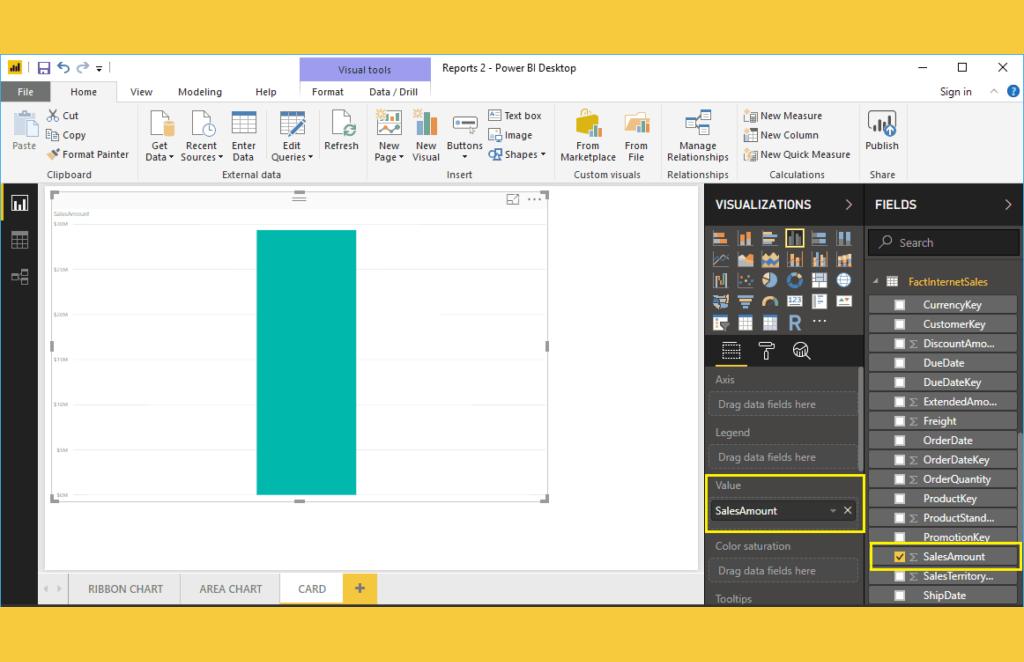Remove SalesAmount from Value well
The width and height of the screenshot is (1024, 662).
tap(848, 511)
